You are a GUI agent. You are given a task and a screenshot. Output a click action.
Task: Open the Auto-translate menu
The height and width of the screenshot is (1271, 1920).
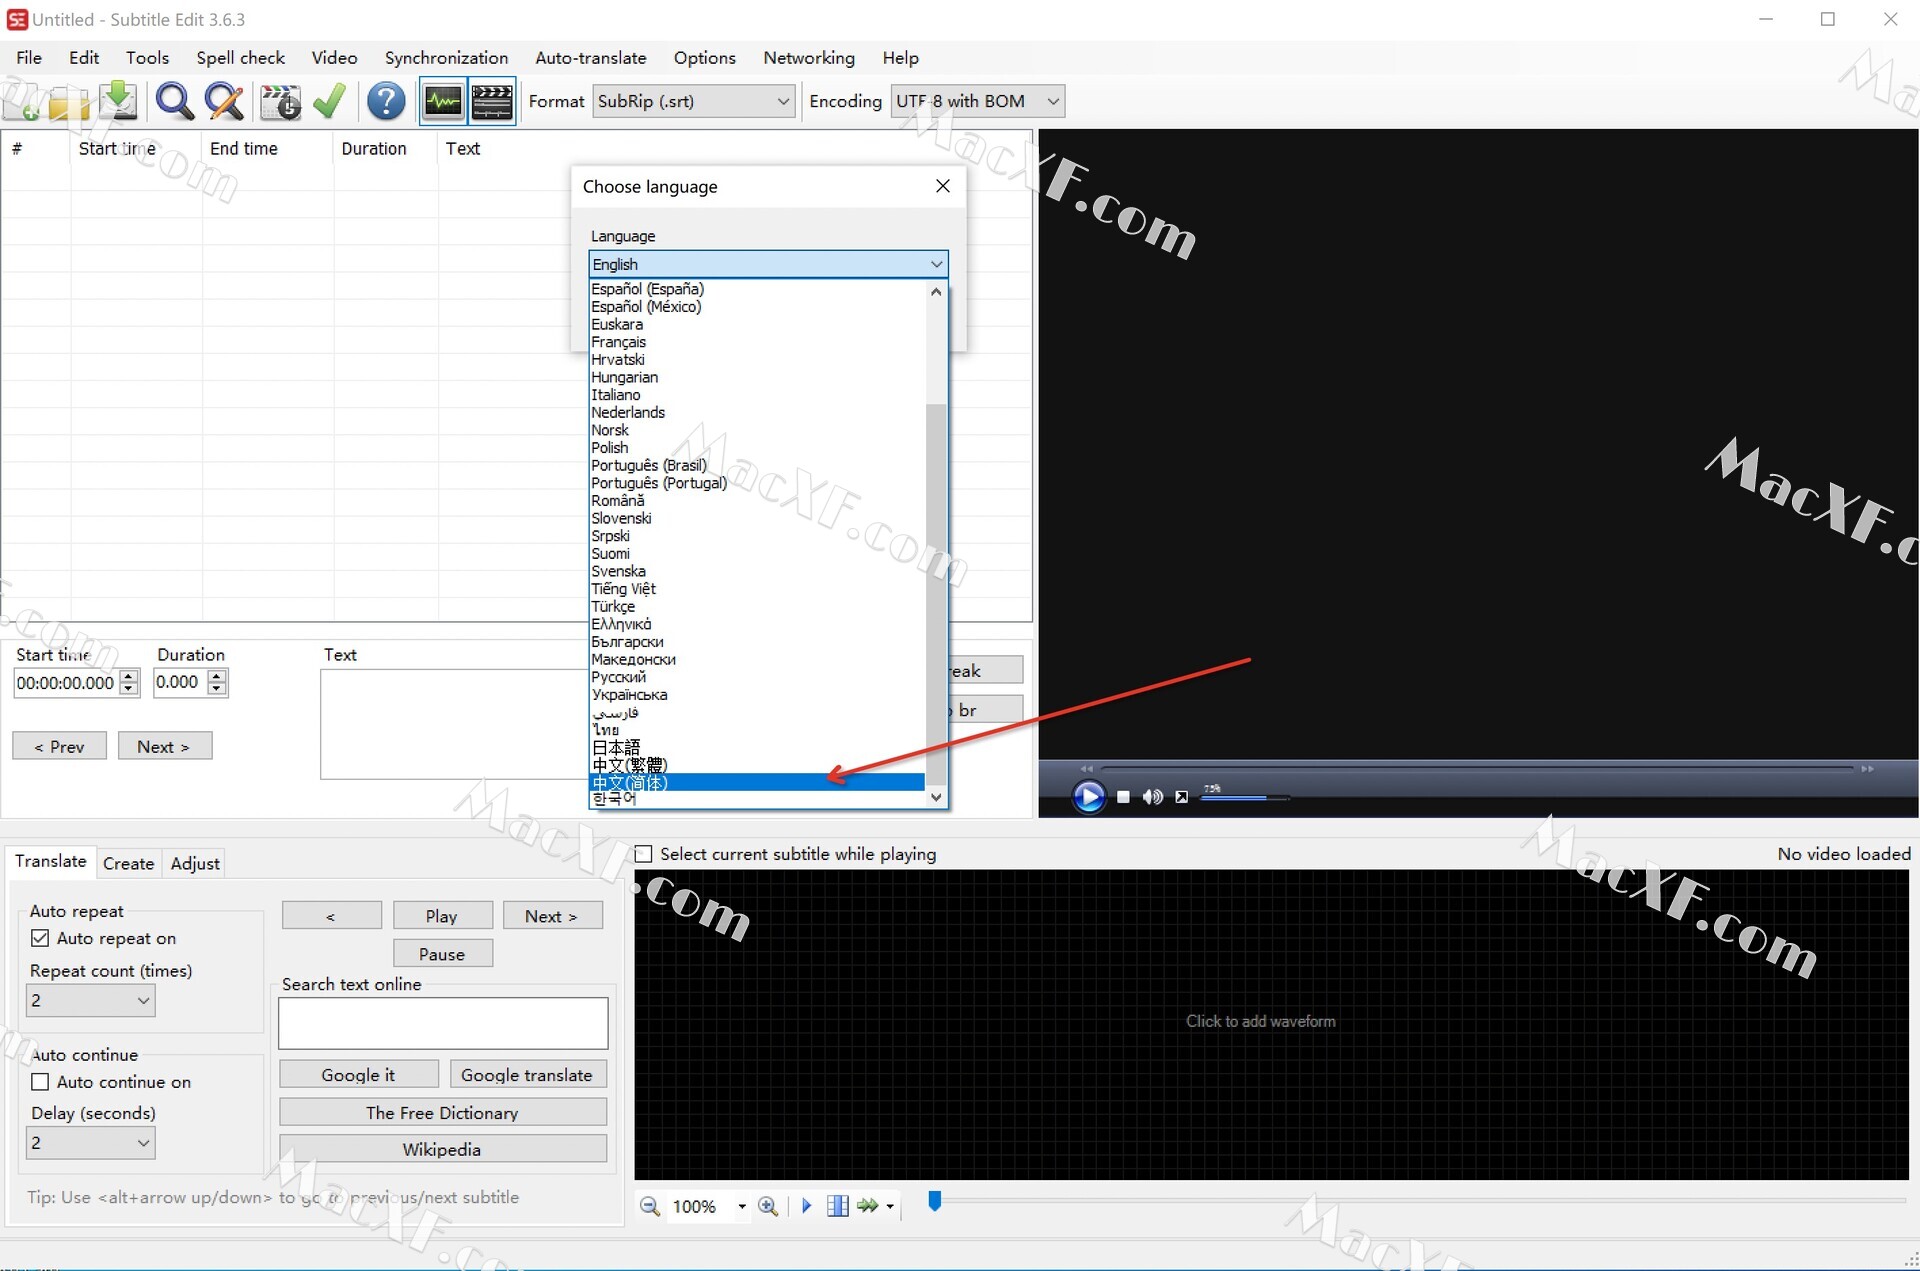pyautogui.click(x=590, y=58)
